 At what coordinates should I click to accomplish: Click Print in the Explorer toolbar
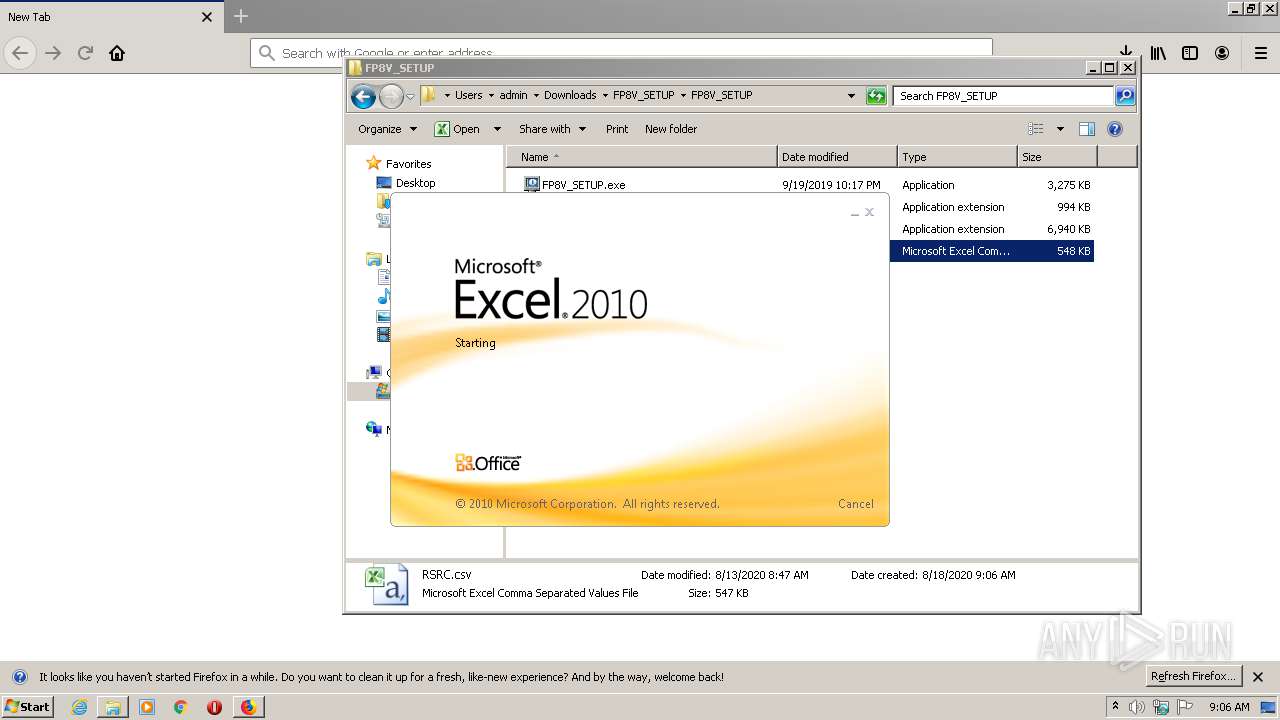click(617, 129)
